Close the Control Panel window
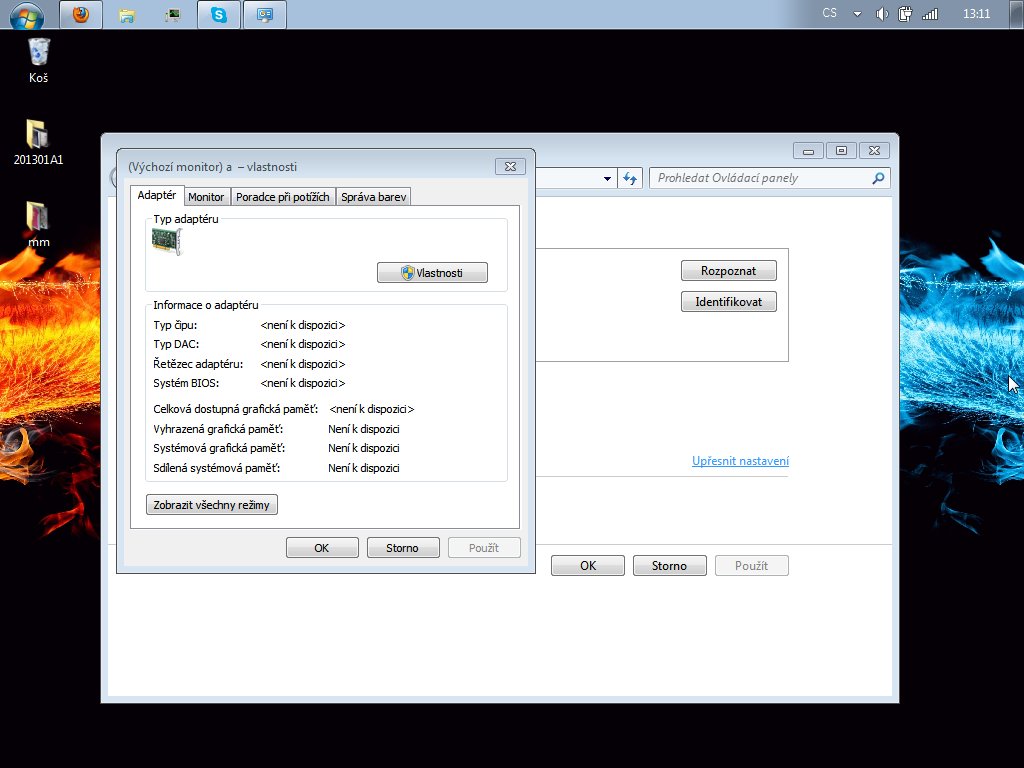The width and height of the screenshot is (1024, 768). coord(874,151)
